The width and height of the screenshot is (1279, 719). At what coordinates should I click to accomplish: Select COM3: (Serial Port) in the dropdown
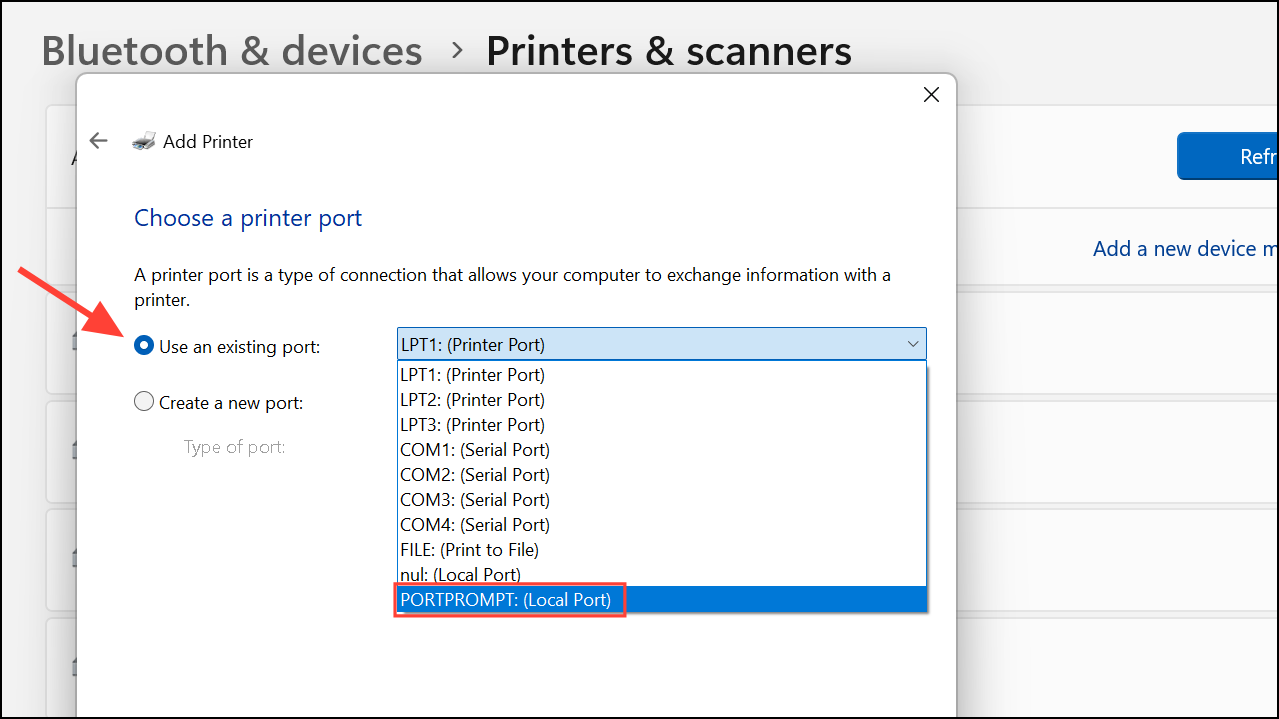pyautogui.click(x=474, y=499)
